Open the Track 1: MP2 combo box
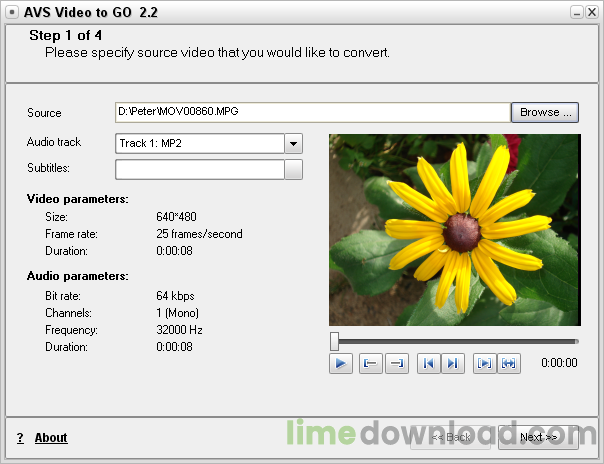 199,144
